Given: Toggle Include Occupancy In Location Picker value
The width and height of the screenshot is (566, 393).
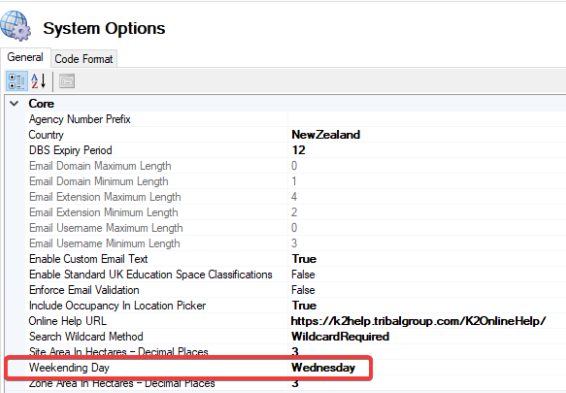Looking at the screenshot, I should [304, 305].
